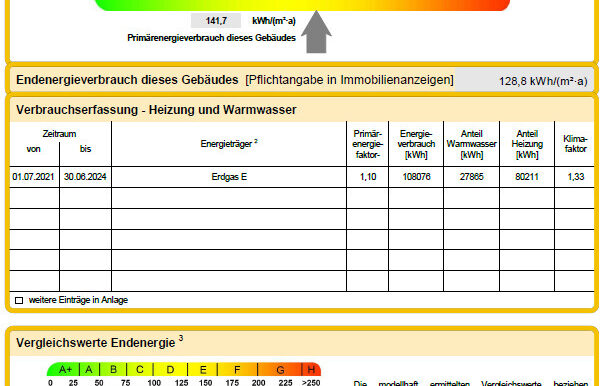Click the footnote 3 superscript after Endenergie
The height and width of the screenshot is (386, 606).
coord(181,338)
